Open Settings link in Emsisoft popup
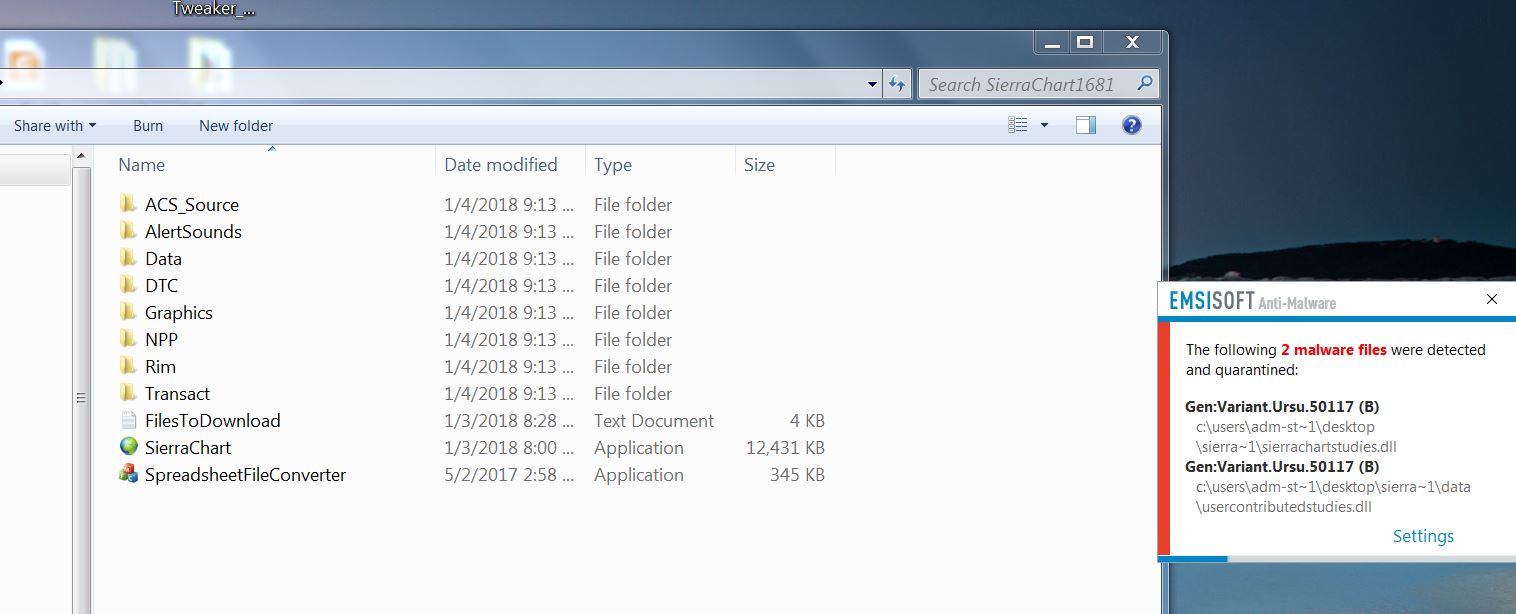The height and width of the screenshot is (614, 1516). 1423,536
